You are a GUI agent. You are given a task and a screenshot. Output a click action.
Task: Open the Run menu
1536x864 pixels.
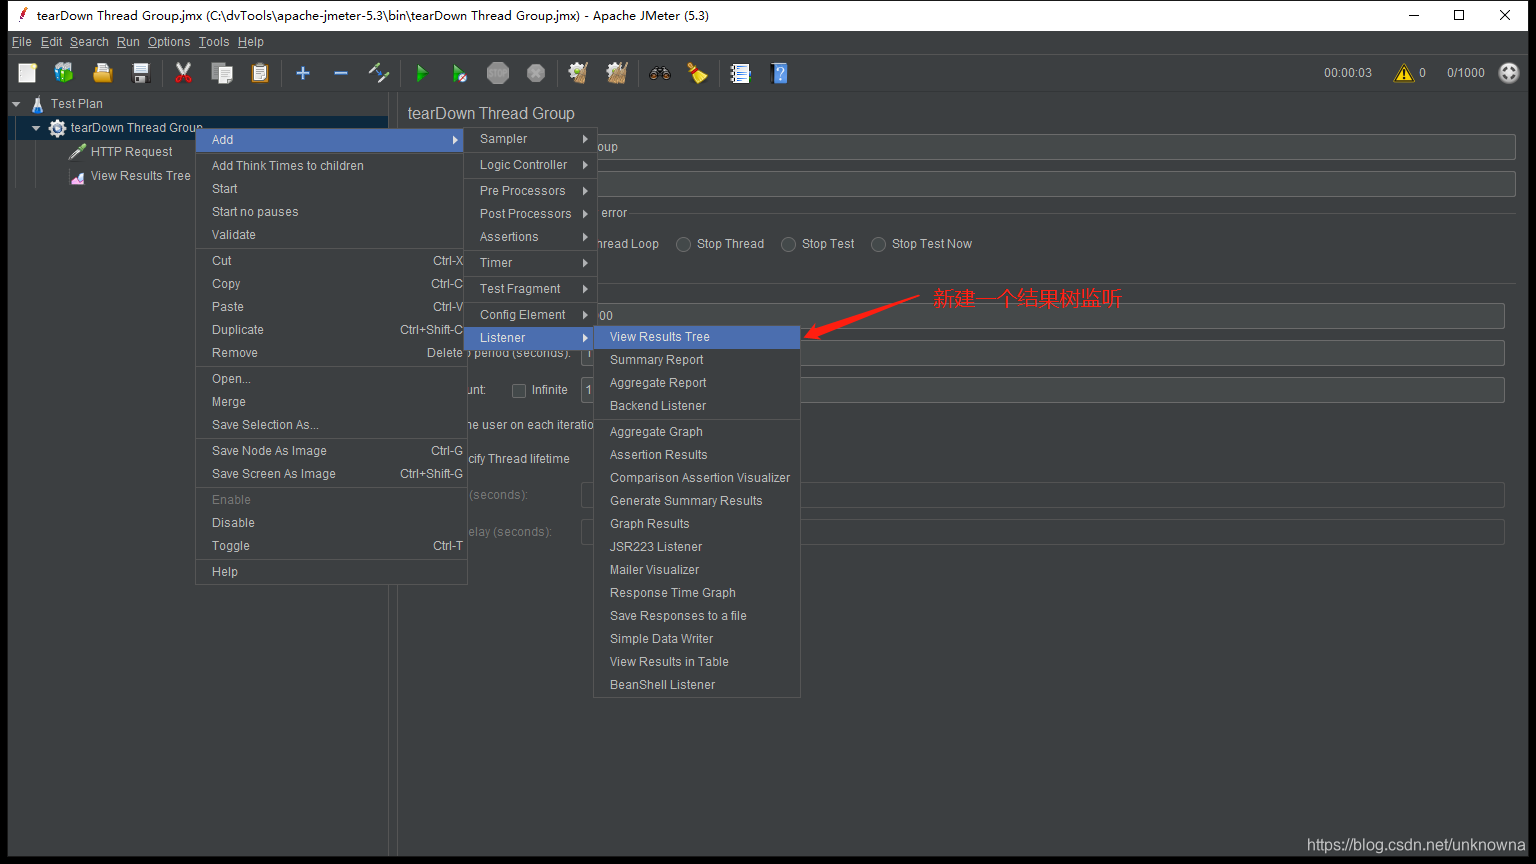[128, 42]
